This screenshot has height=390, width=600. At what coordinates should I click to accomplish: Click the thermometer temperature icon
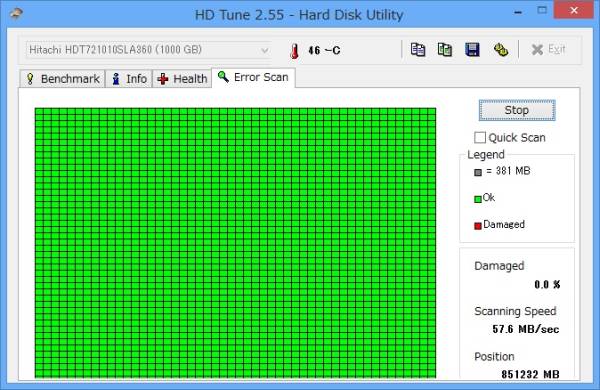294,51
